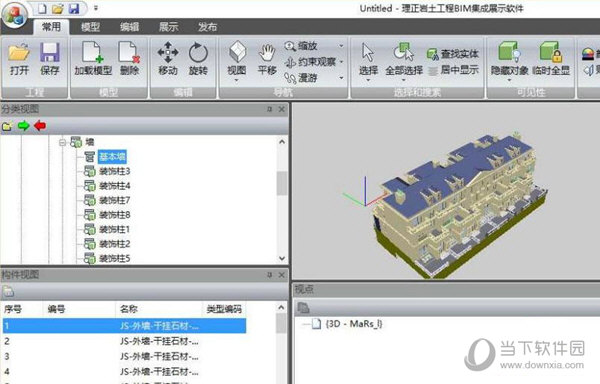Pin the 分类视图 panel
The height and width of the screenshot is (384, 600).
point(270,109)
